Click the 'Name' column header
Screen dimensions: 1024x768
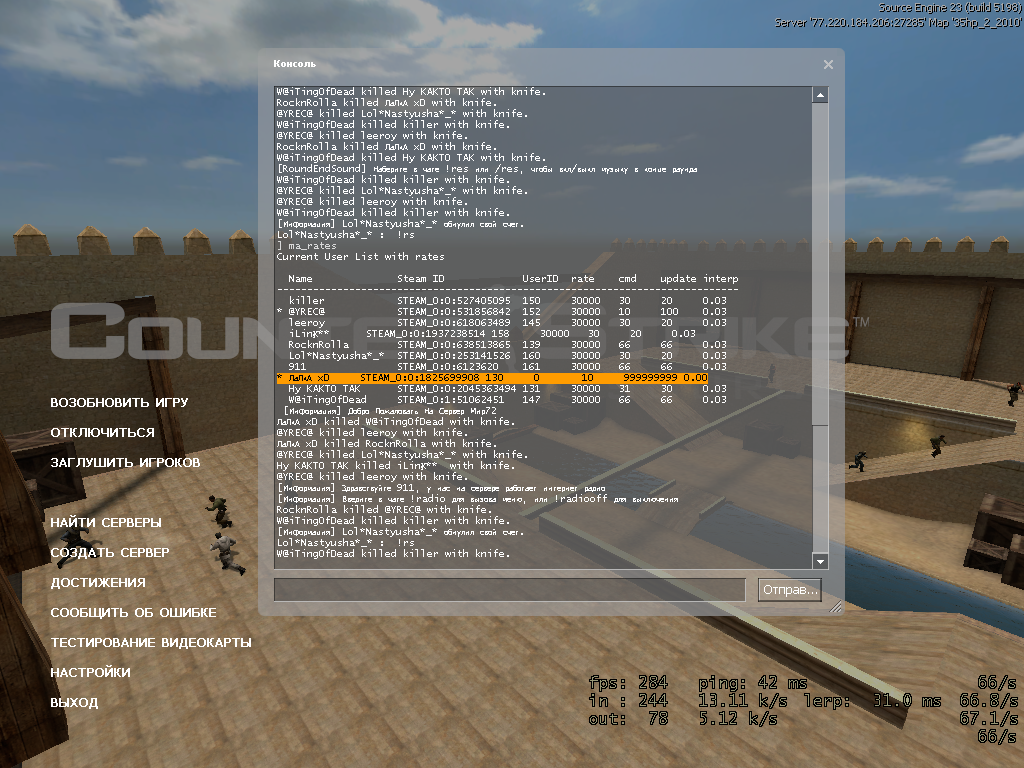tap(300, 279)
